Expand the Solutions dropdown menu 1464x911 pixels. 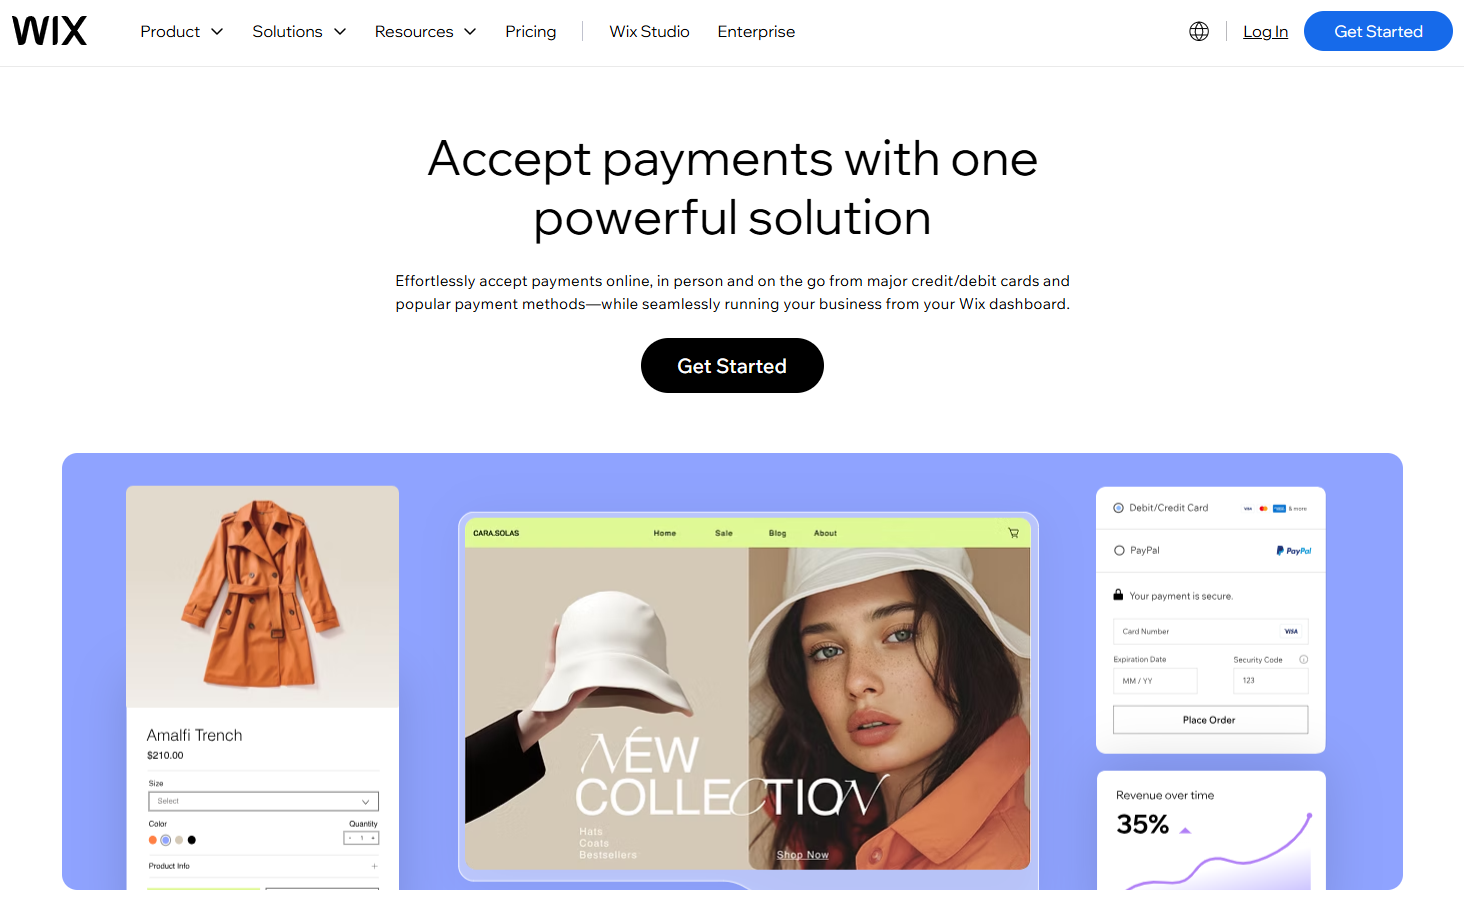pyautogui.click(x=299, y=32)
